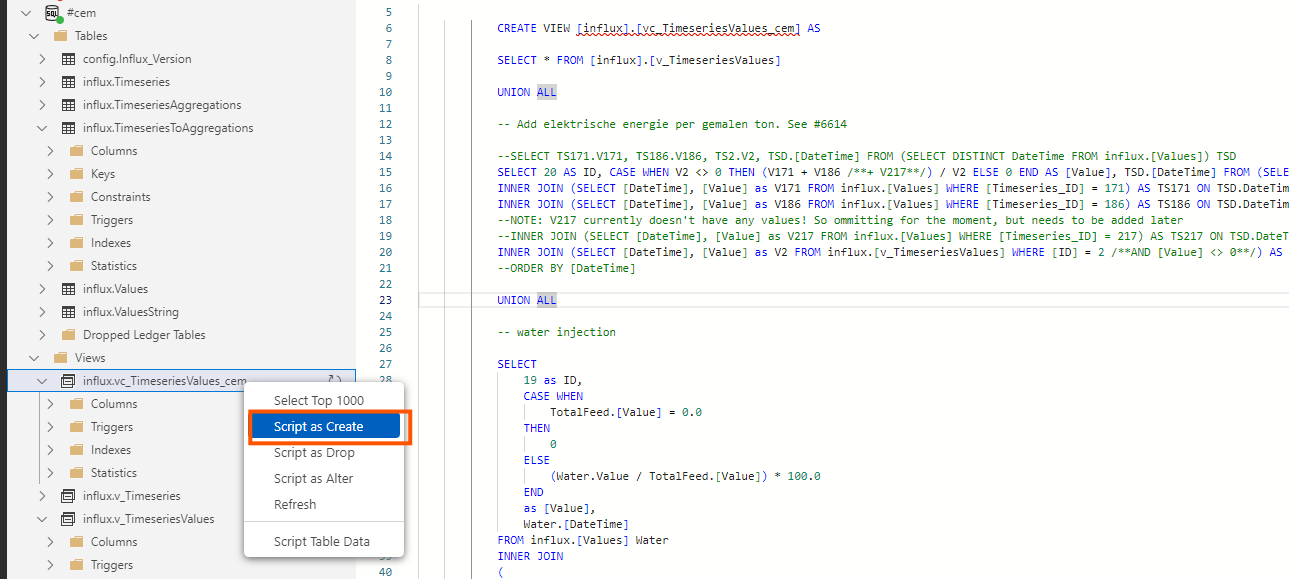Click line number 14 in the gutter
1289x579 pixels.
coord(386,156)
